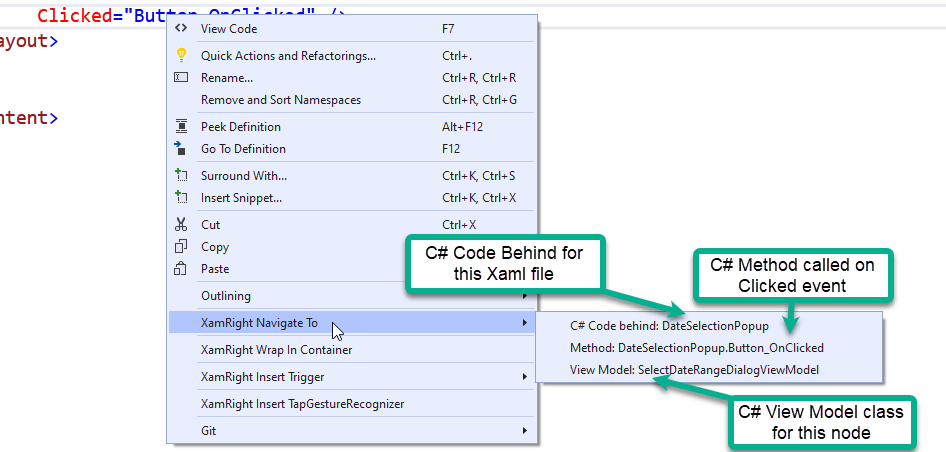This screenshot has width=946, height=452.
Task: Click the Go To Definition icon
Action: (181, 148)
